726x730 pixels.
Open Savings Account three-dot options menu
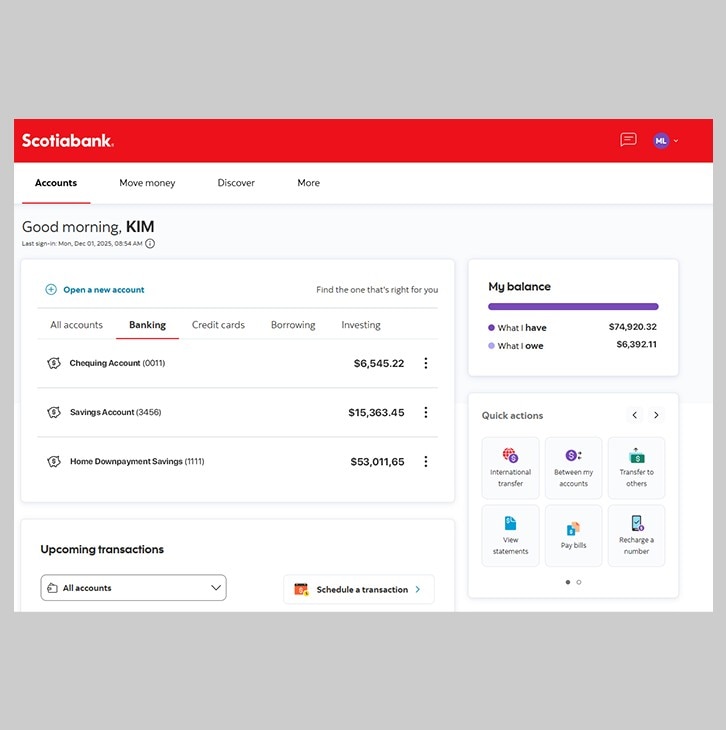[426, 412]
